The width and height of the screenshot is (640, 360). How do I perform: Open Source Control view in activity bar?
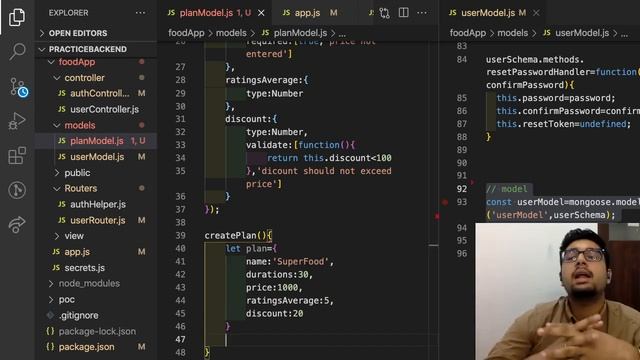click(x=18, y=87)
